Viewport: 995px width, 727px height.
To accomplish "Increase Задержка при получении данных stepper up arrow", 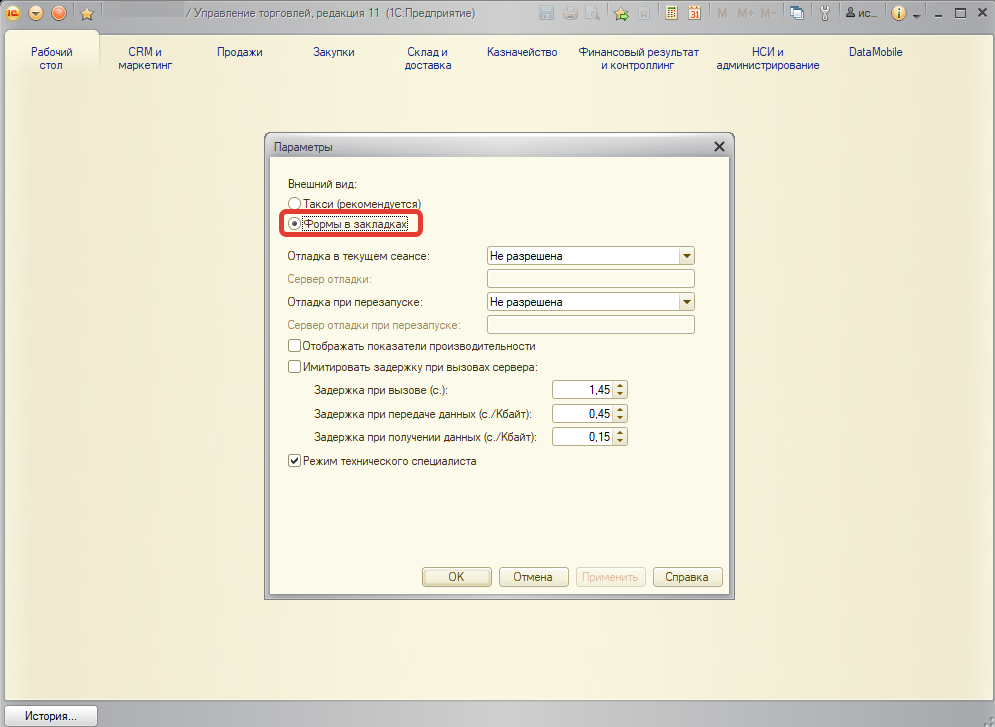I will coord(620,433).
